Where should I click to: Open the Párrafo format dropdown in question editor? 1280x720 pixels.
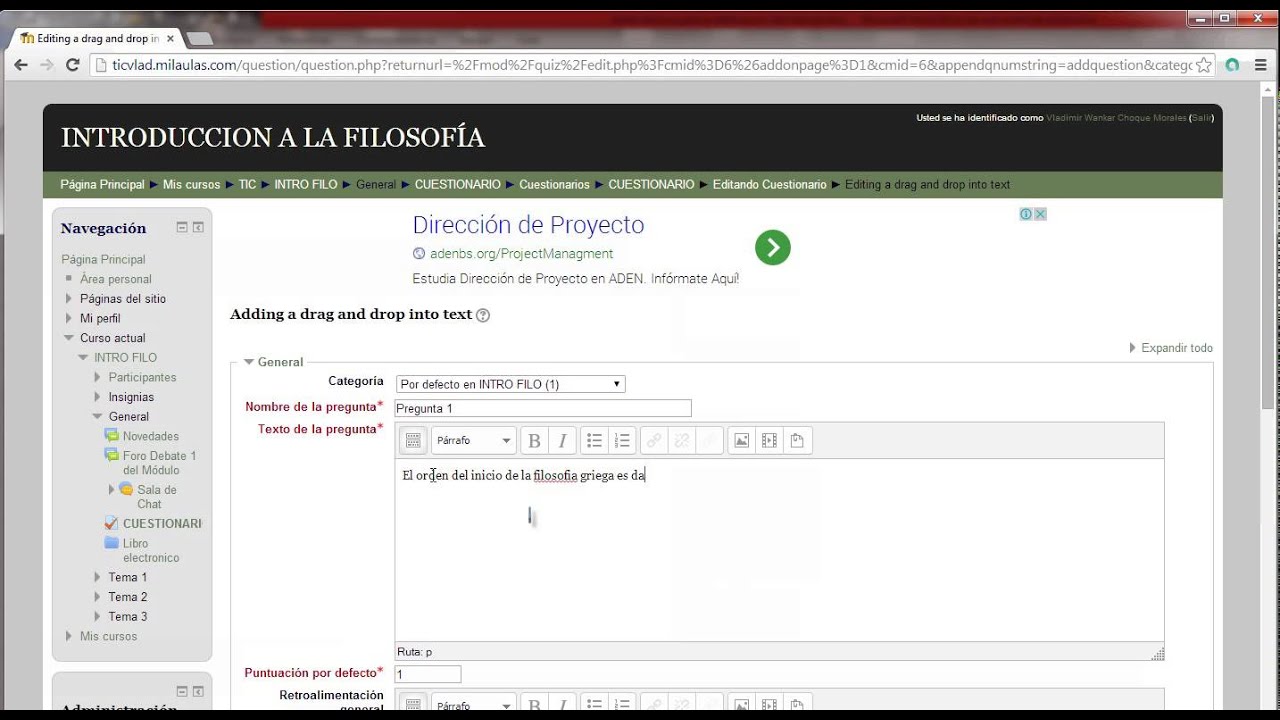(473, 440)
